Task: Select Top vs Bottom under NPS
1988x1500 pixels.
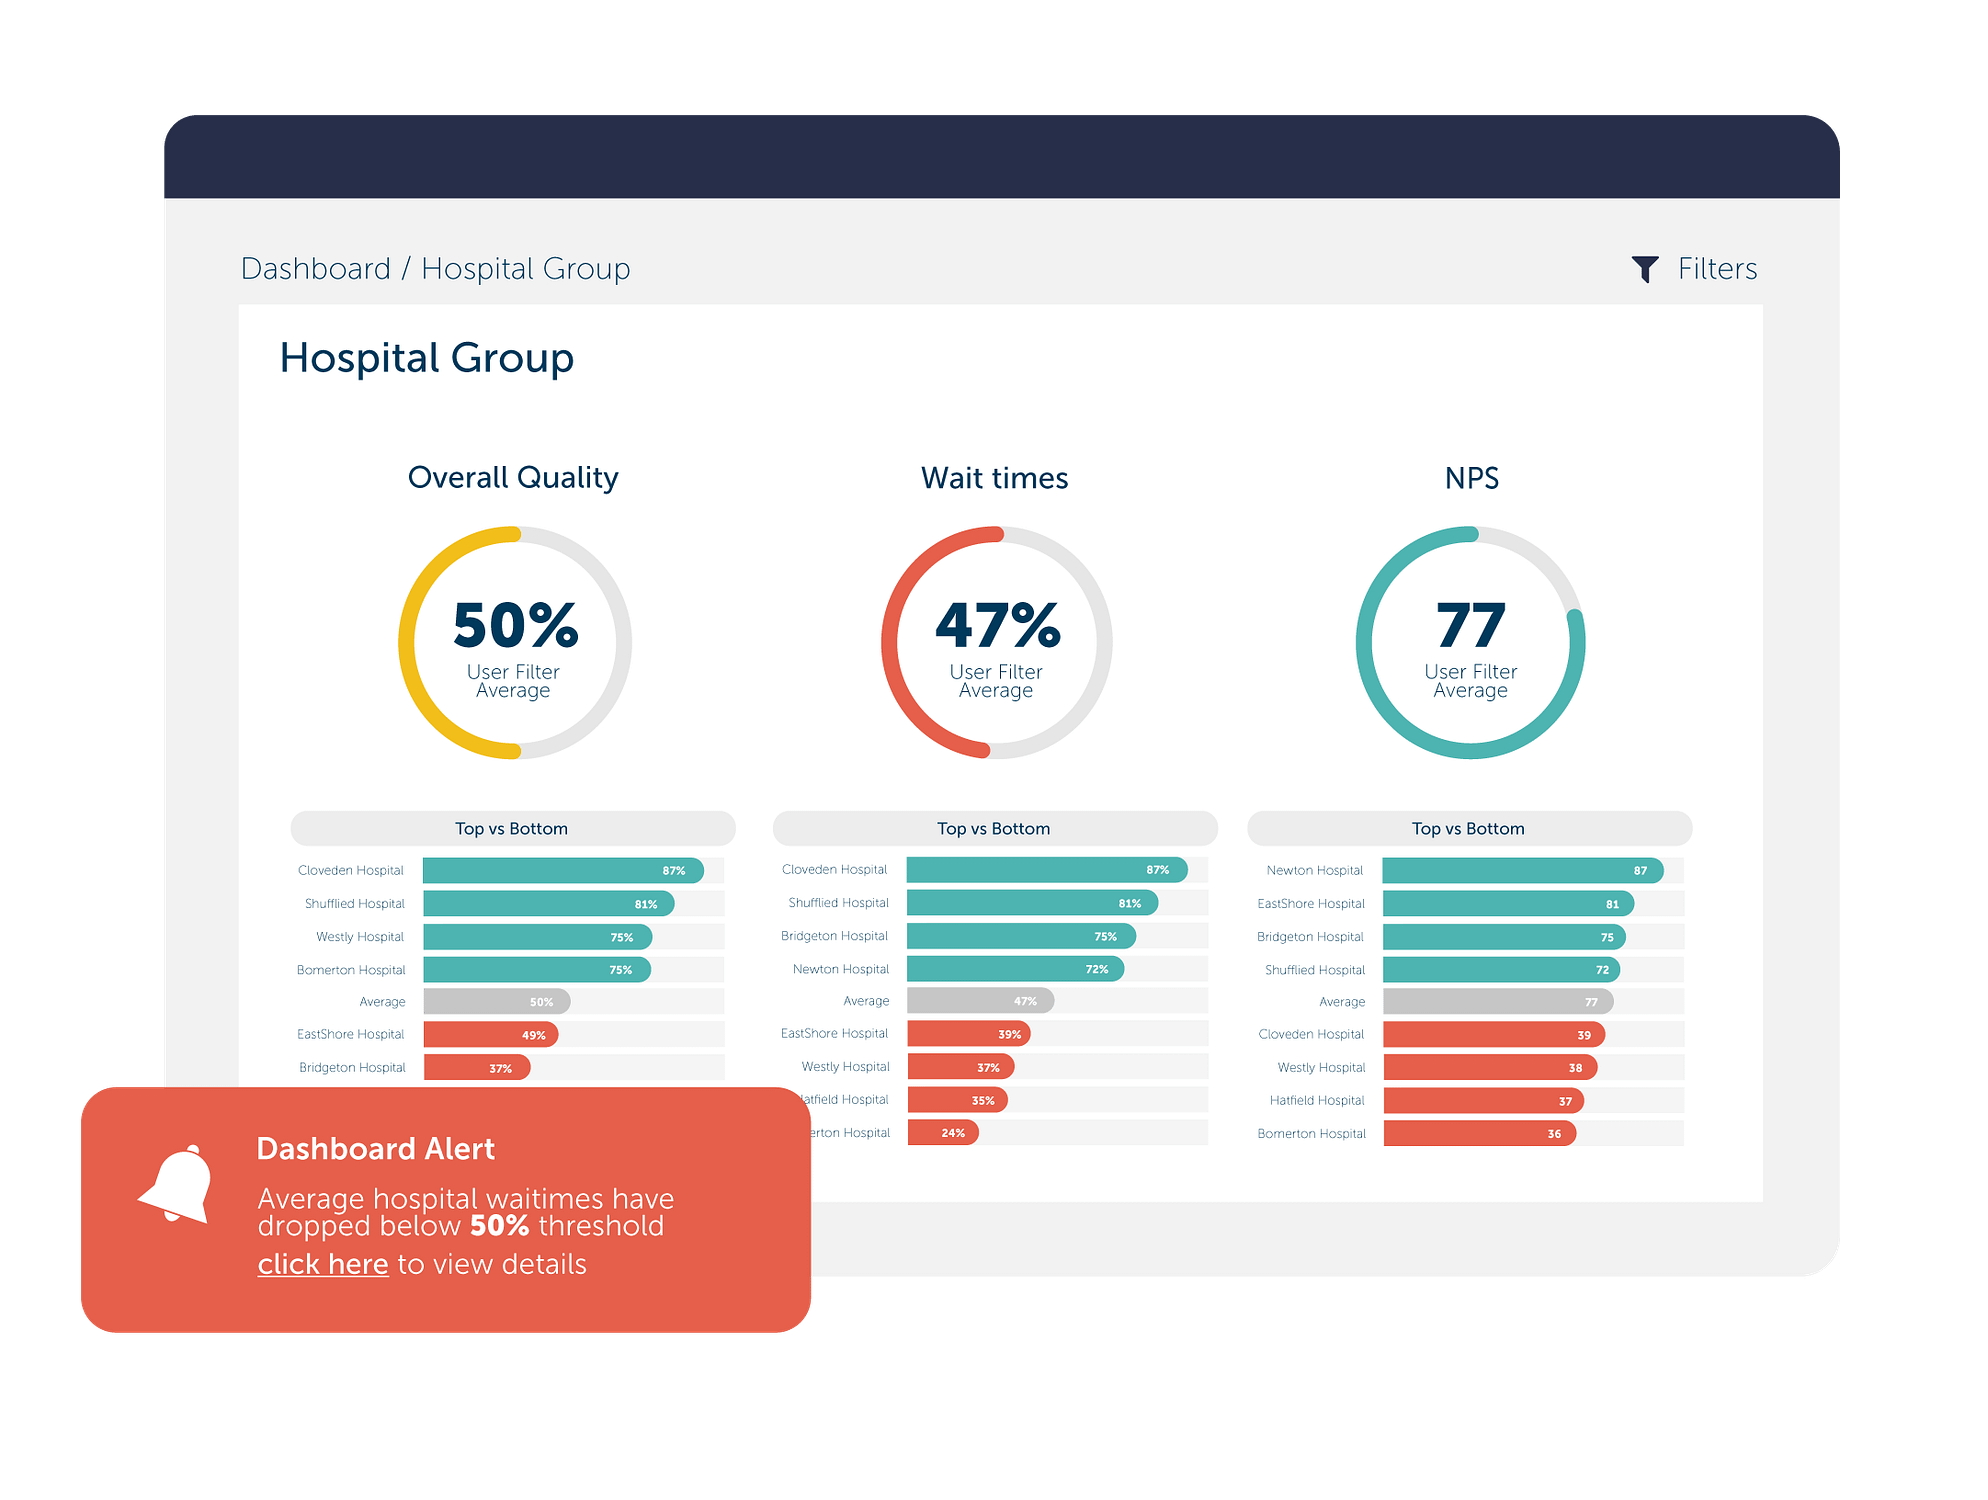Action: point(1468,828)
